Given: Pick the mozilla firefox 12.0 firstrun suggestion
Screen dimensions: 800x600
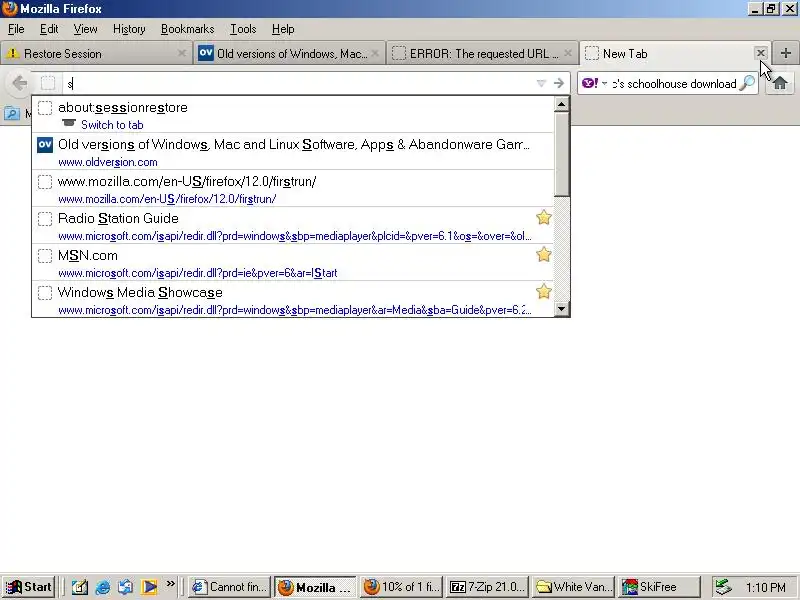Looking at the screenshot, I should pyautogui.click(x=293, y=188).
